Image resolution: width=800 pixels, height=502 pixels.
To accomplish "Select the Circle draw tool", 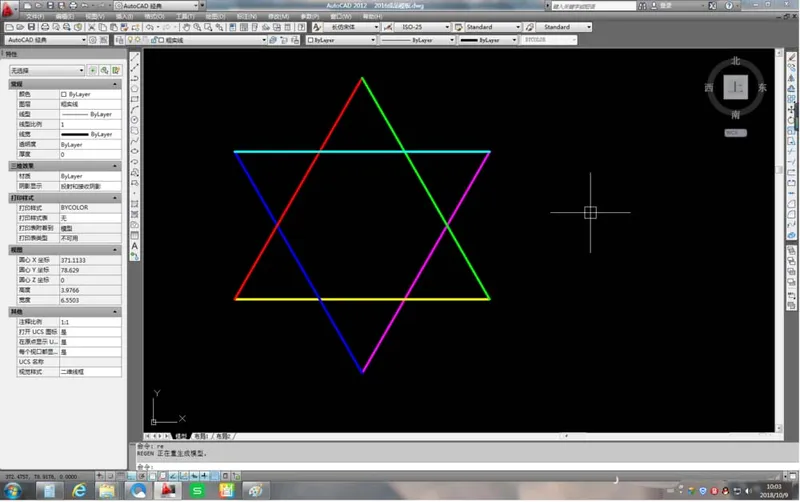I will [x=135, y=119].
